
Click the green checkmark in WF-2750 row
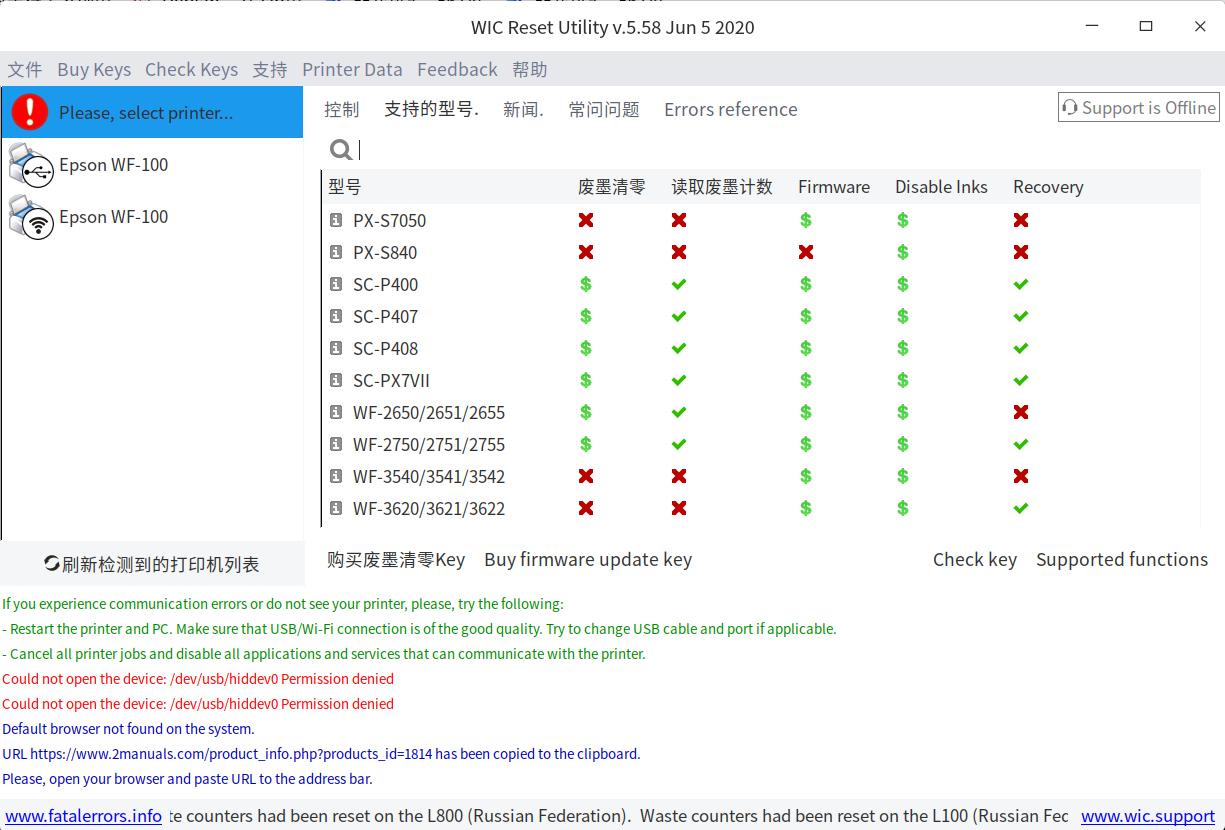[679, 444]
